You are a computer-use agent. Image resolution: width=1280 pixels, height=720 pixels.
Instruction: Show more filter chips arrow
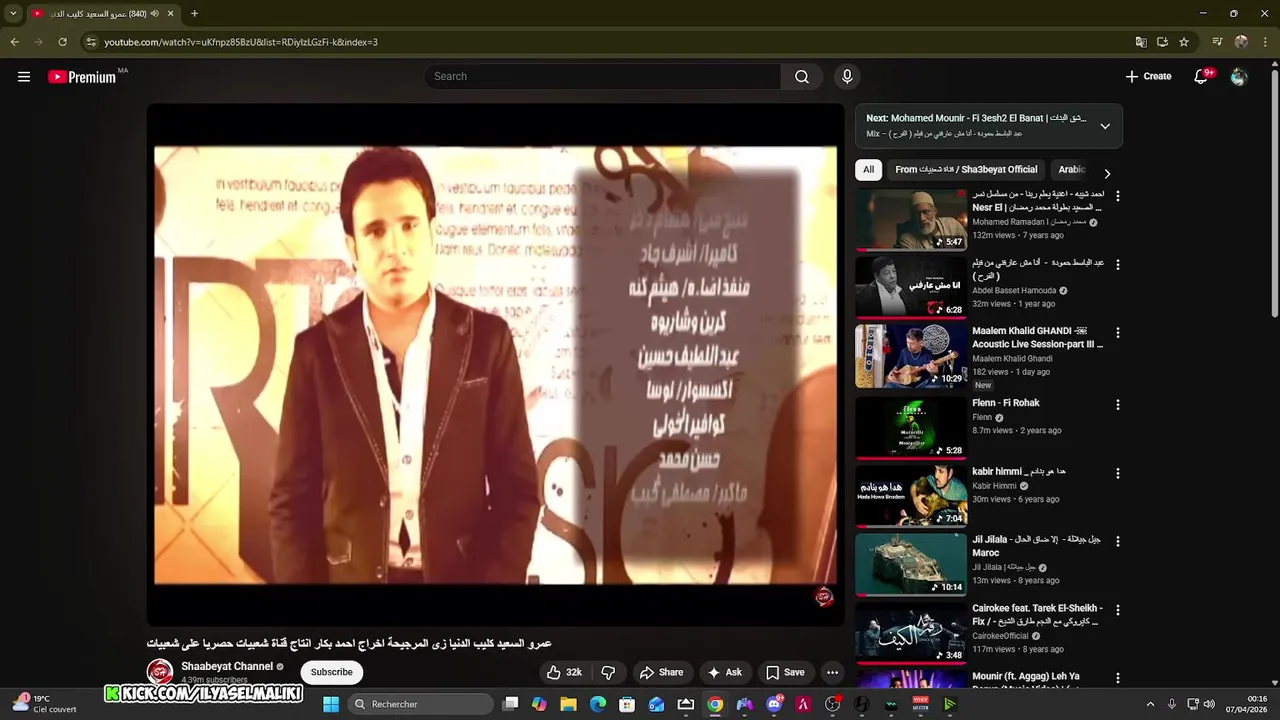[x=1107, y=173]
